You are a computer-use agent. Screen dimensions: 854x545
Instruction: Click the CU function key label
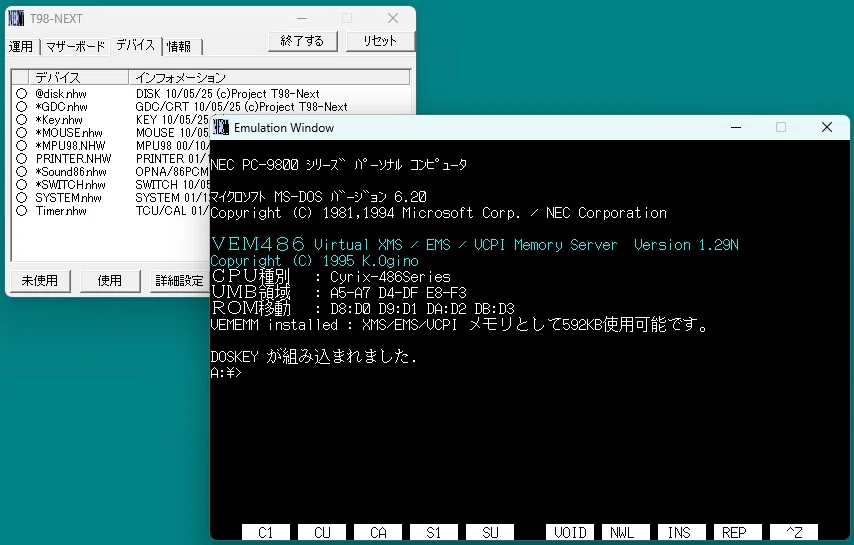click(x=322, y=532)
